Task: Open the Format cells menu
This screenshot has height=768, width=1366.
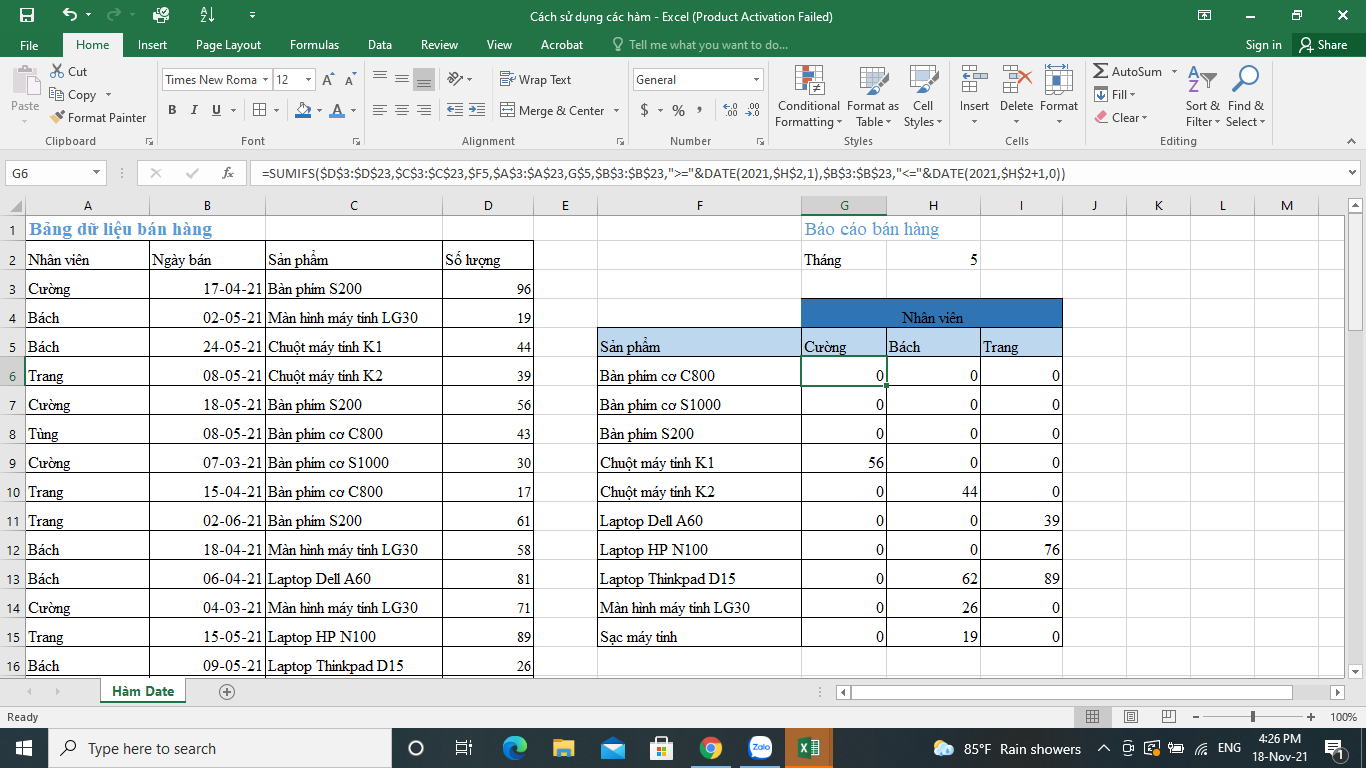Action: point(1059,97)
